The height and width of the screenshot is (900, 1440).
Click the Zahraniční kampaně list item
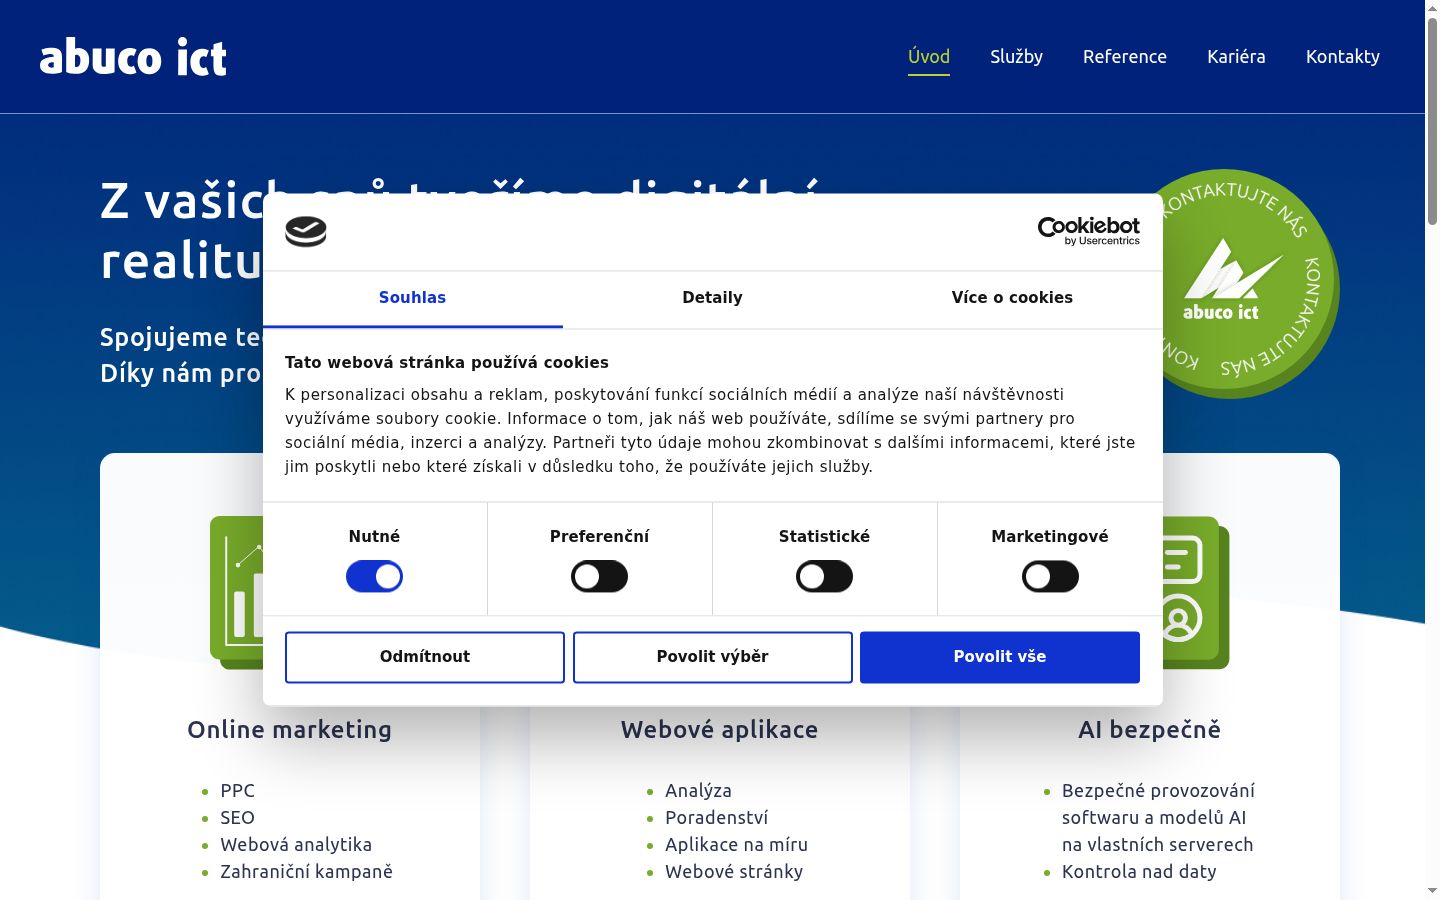point(307,872)
